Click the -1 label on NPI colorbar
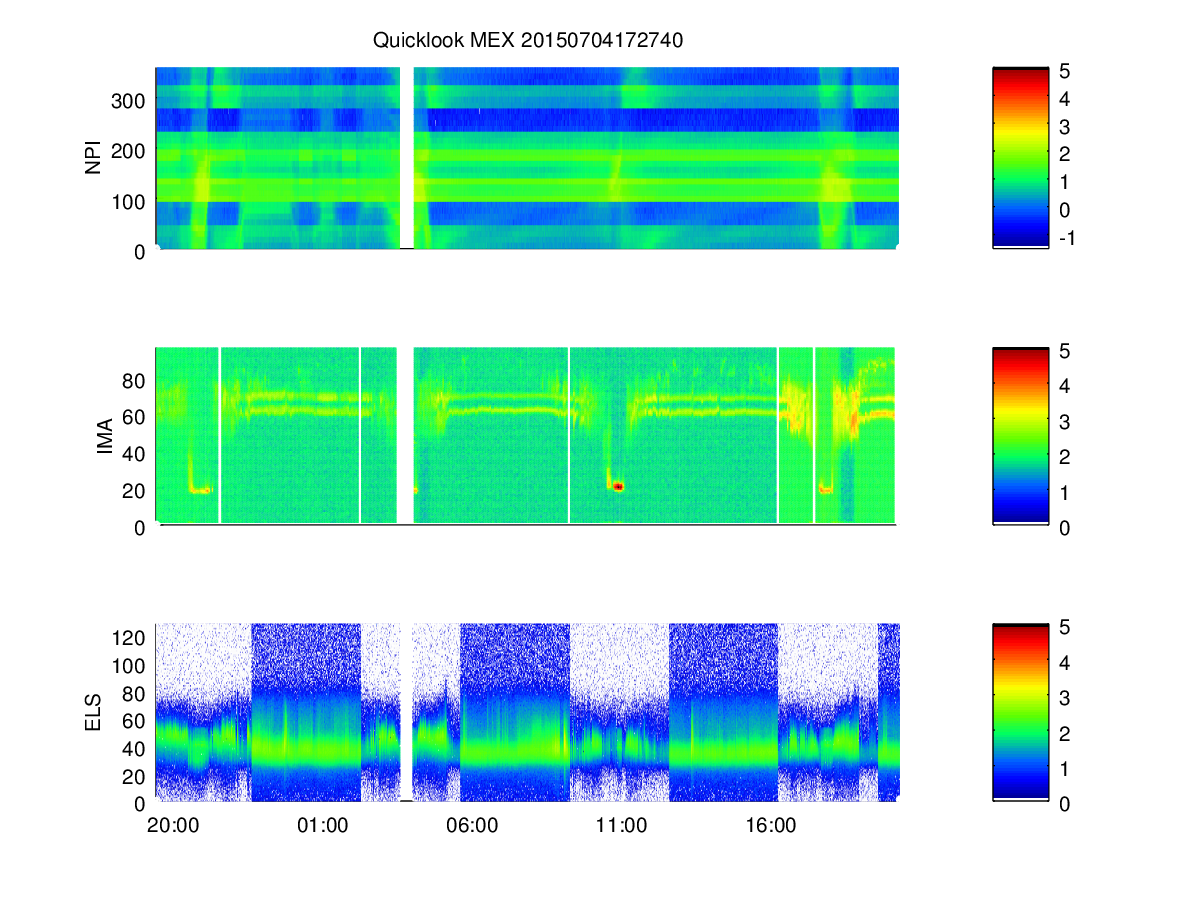Screen dimensions: 1200x900 coord(1067,238)
